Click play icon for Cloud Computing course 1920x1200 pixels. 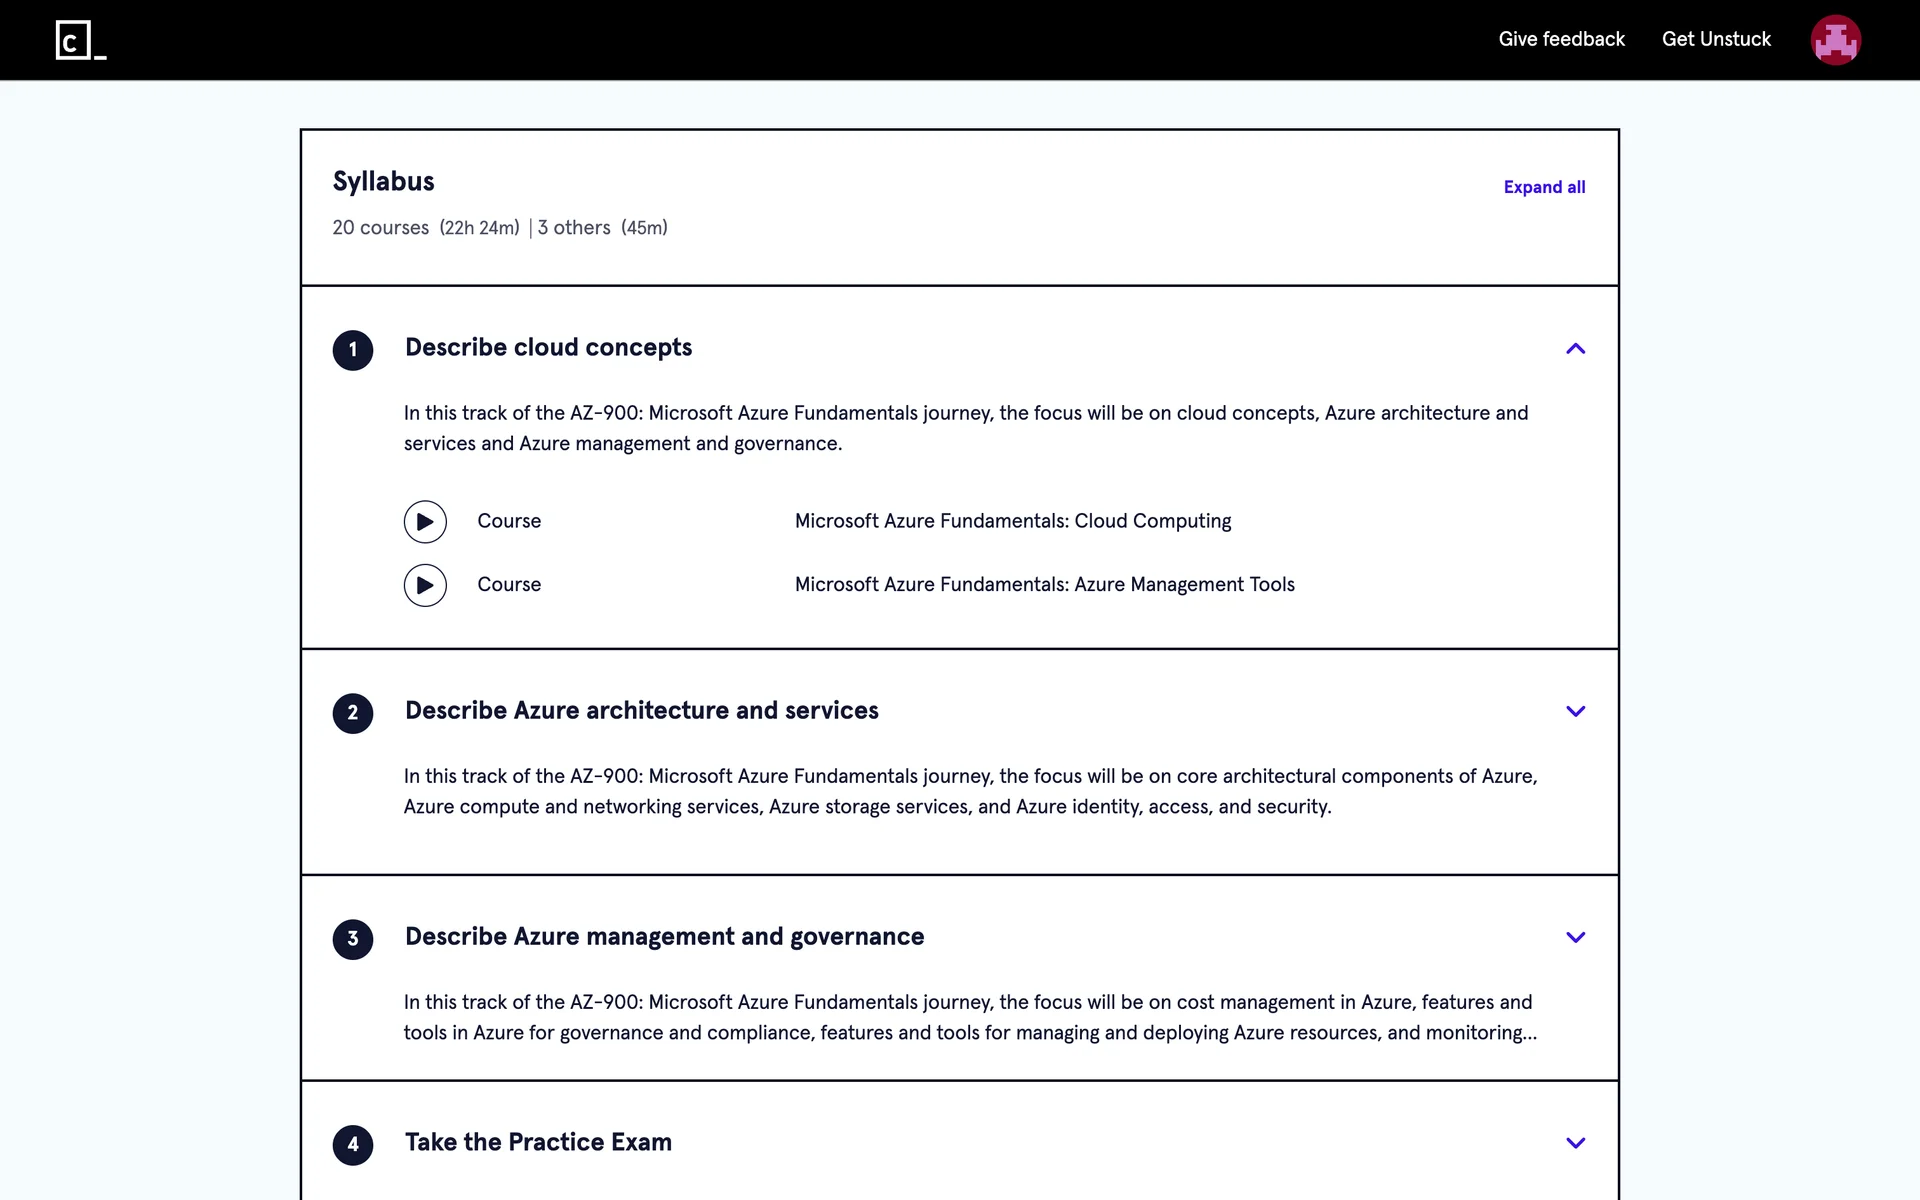(x=425, y=522)
